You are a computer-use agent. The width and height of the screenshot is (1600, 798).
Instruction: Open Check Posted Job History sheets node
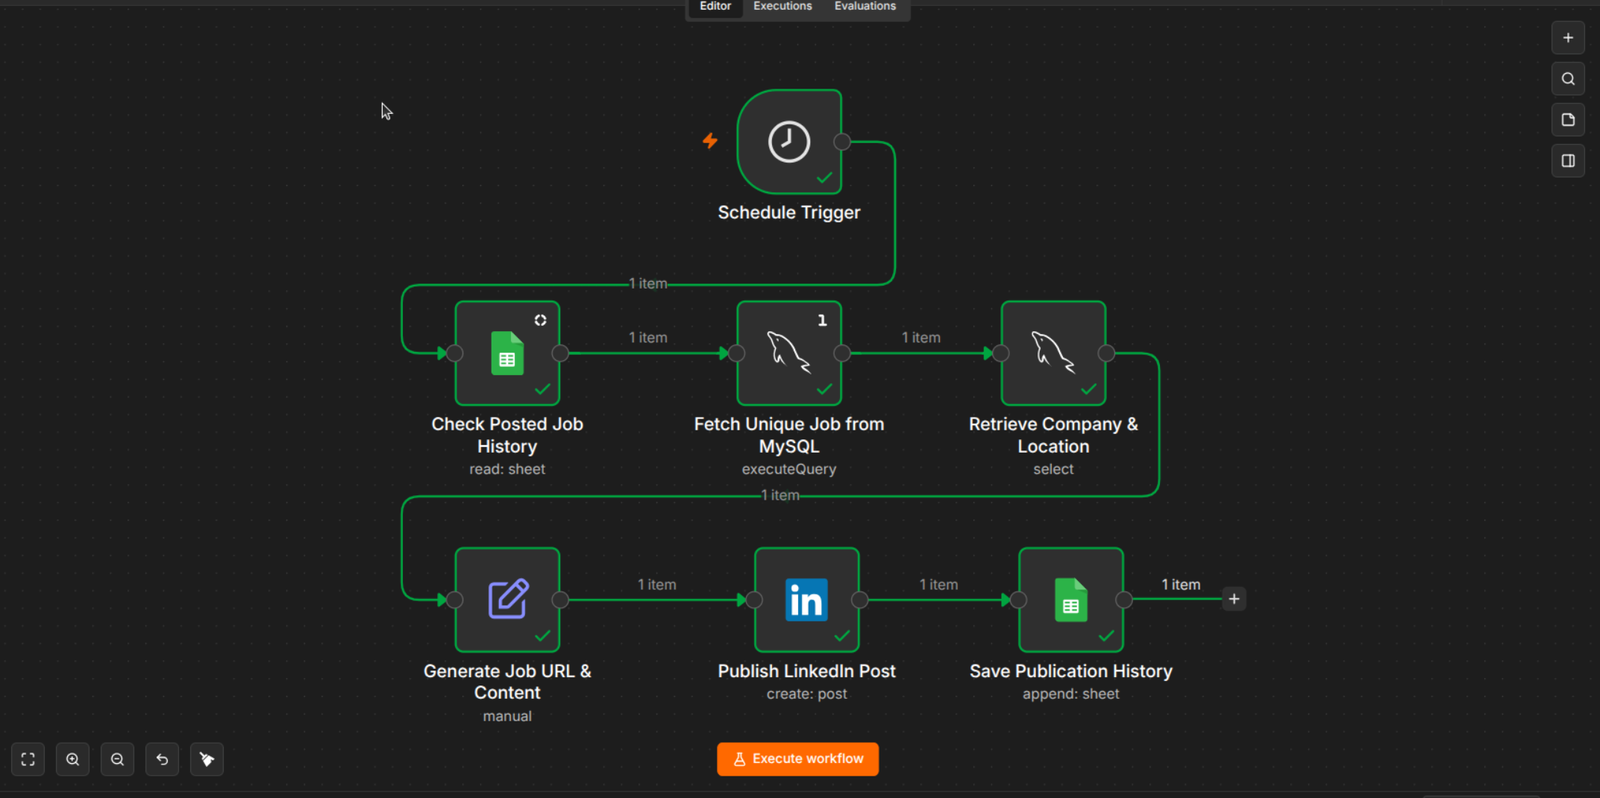pos(507,353)
